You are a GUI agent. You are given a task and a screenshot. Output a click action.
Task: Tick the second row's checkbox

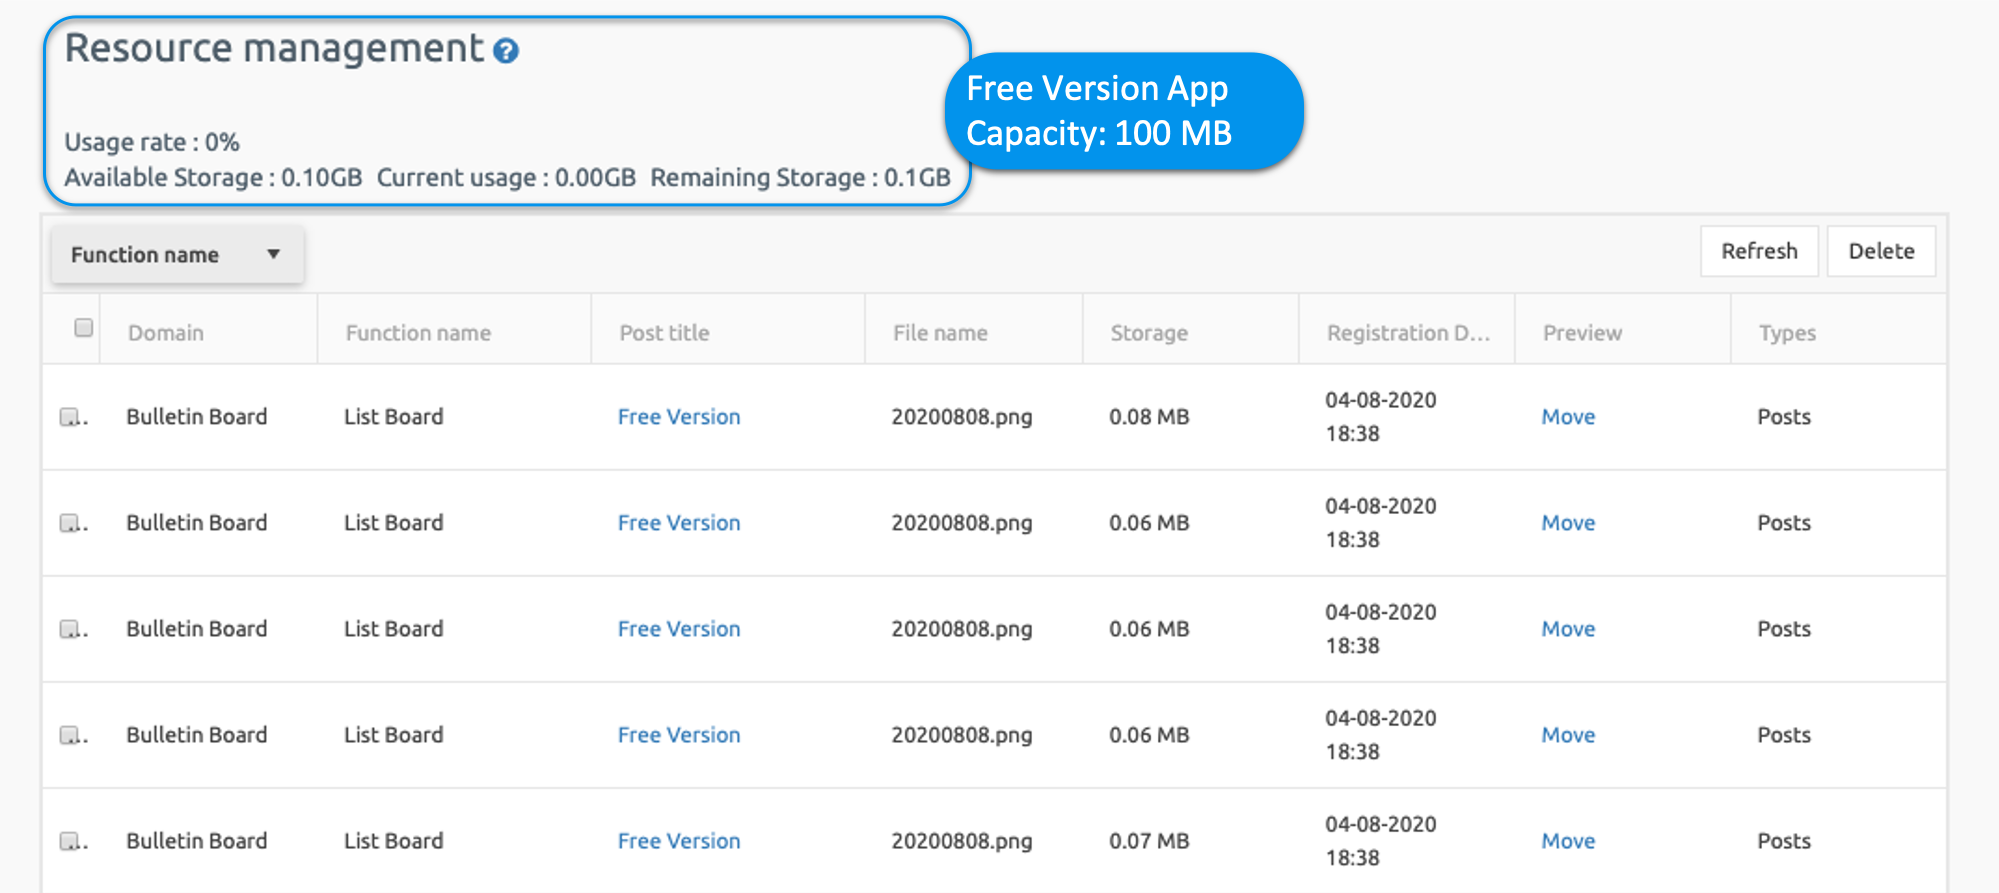tap(70, 523)
